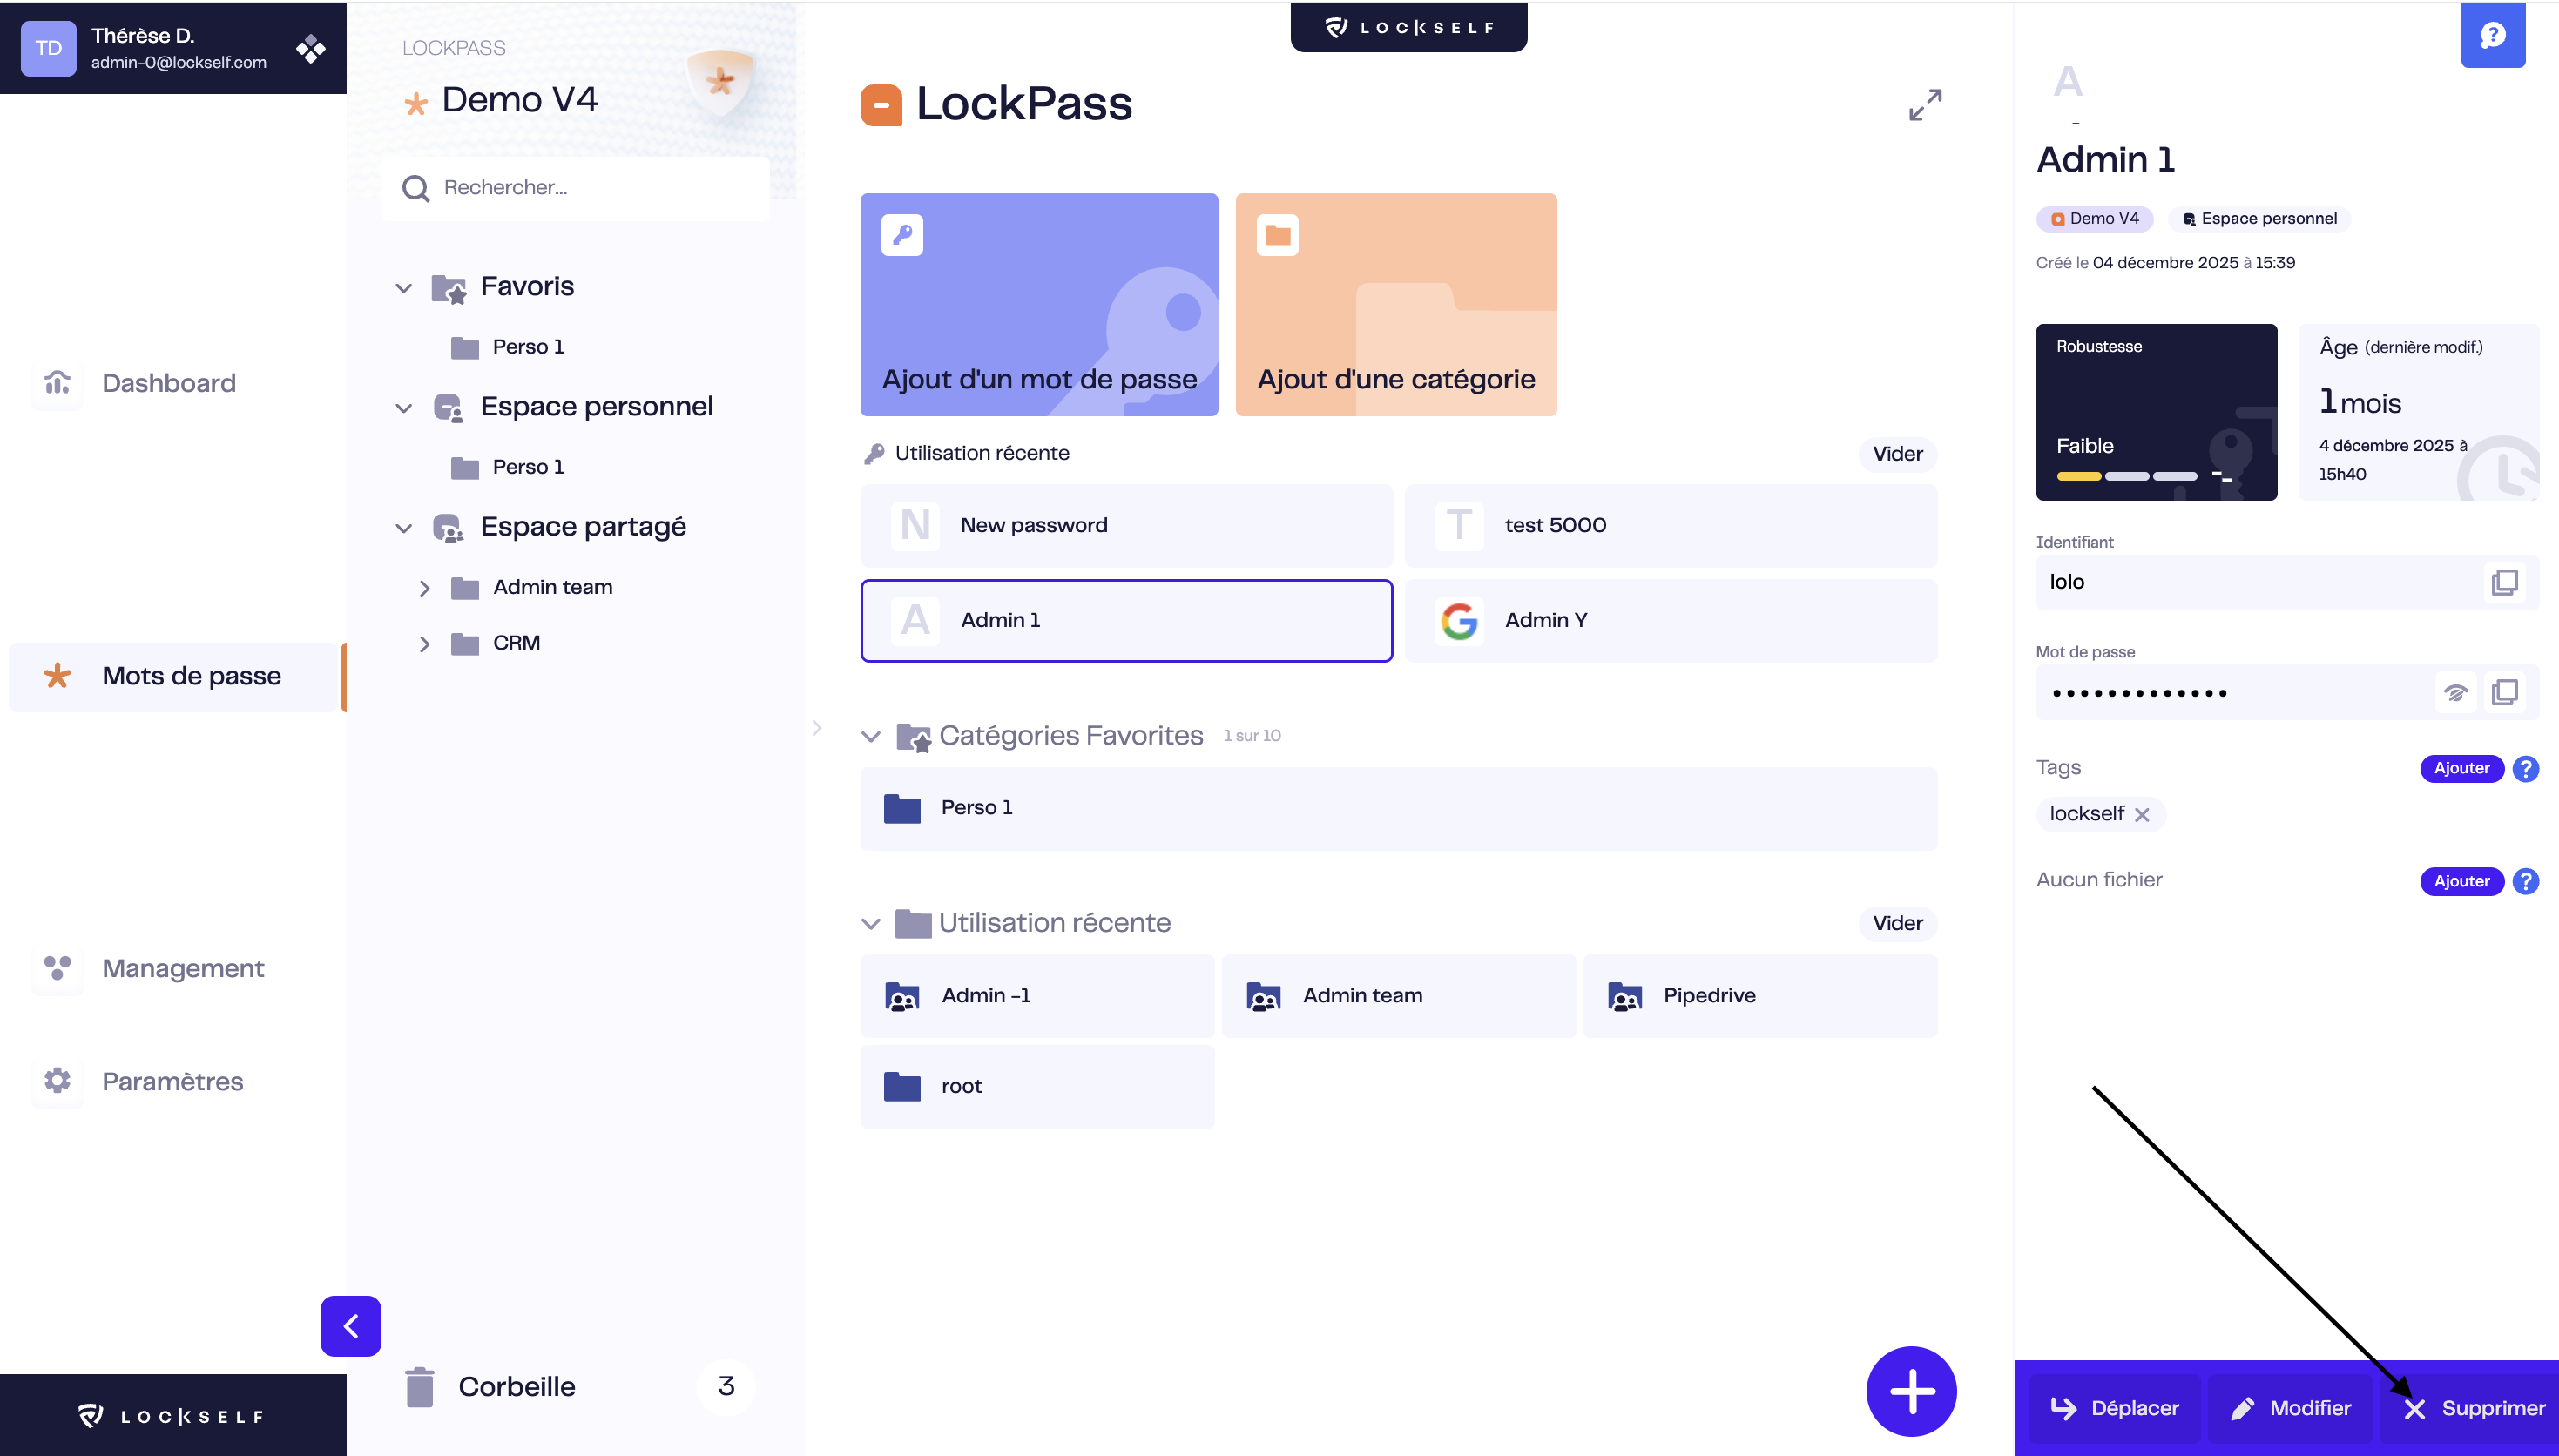
Task: Click the help question-mark button at top right
Action: coord(2492,35)
